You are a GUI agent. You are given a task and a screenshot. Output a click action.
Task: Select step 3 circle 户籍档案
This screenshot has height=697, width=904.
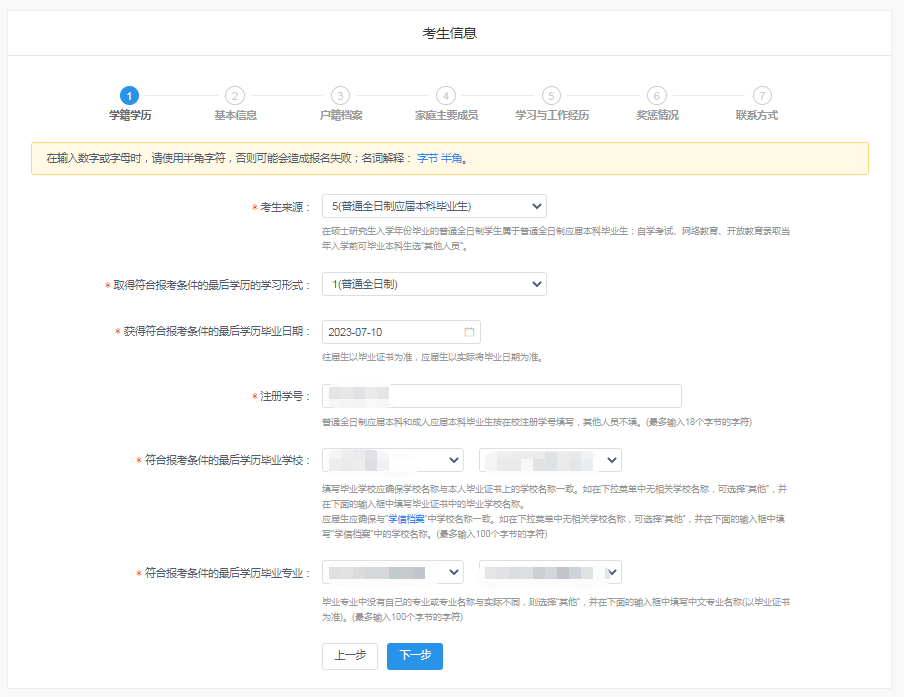(x=340, y=95)
